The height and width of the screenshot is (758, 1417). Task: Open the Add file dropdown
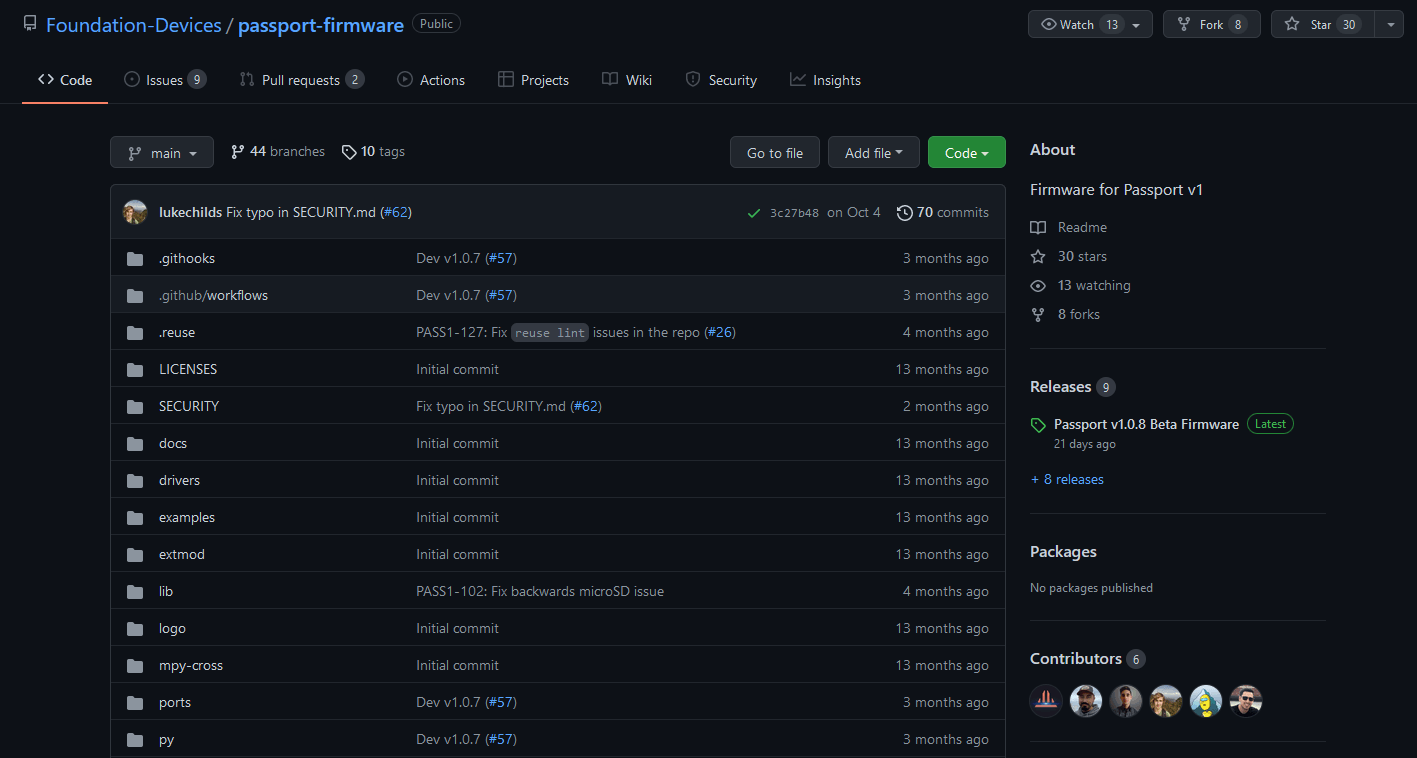coord(873,153)
